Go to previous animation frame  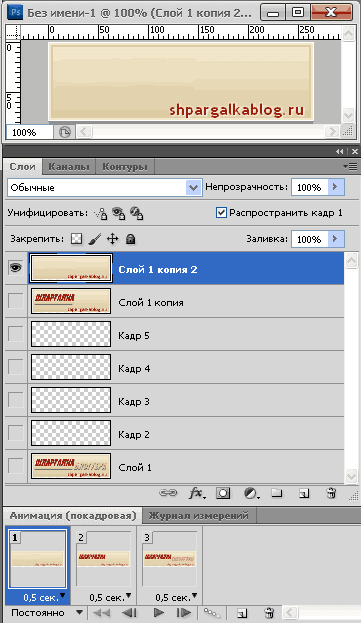coord(129,613)
